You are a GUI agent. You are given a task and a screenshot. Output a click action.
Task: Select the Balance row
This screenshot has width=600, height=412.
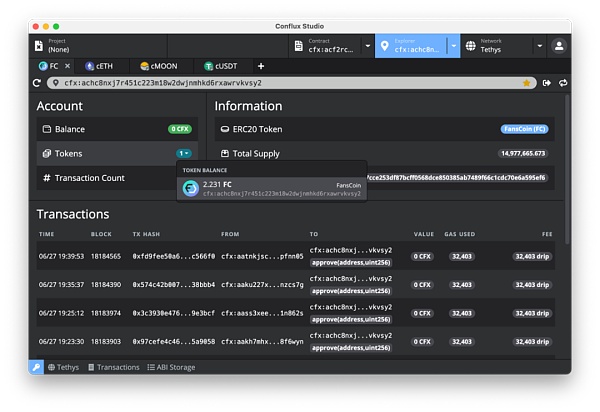(117, 129)
